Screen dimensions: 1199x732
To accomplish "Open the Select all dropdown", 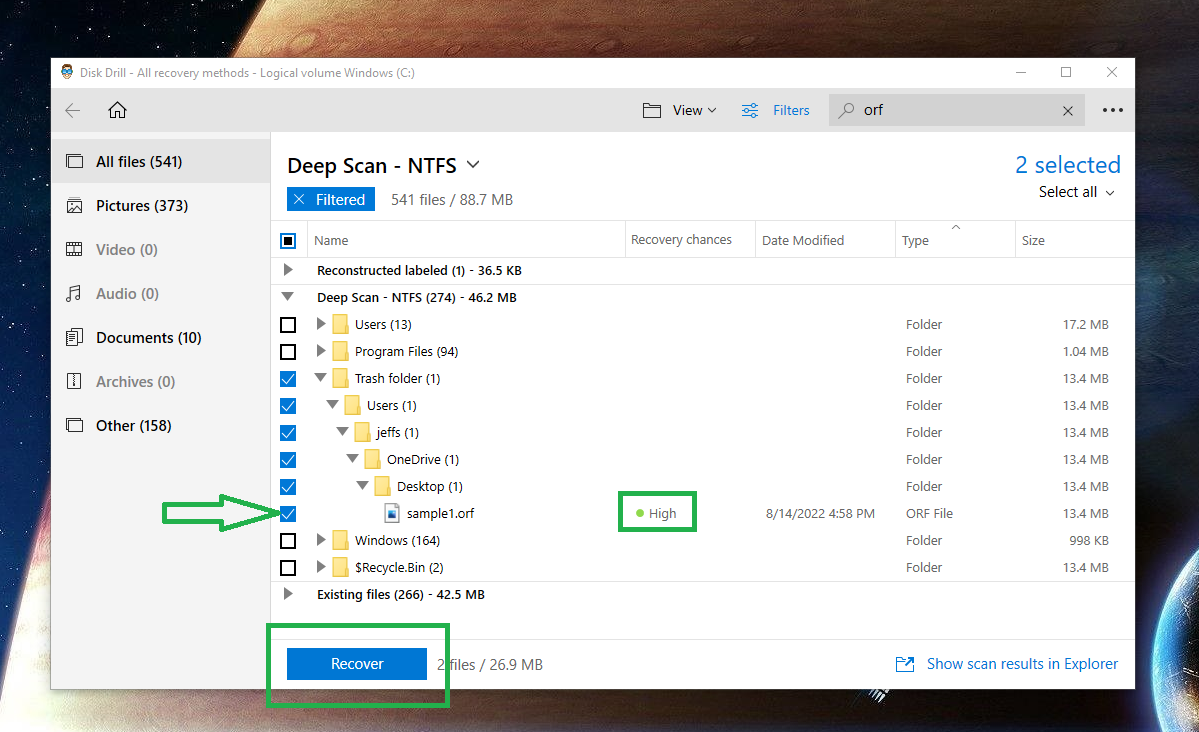I will 1077,192.
